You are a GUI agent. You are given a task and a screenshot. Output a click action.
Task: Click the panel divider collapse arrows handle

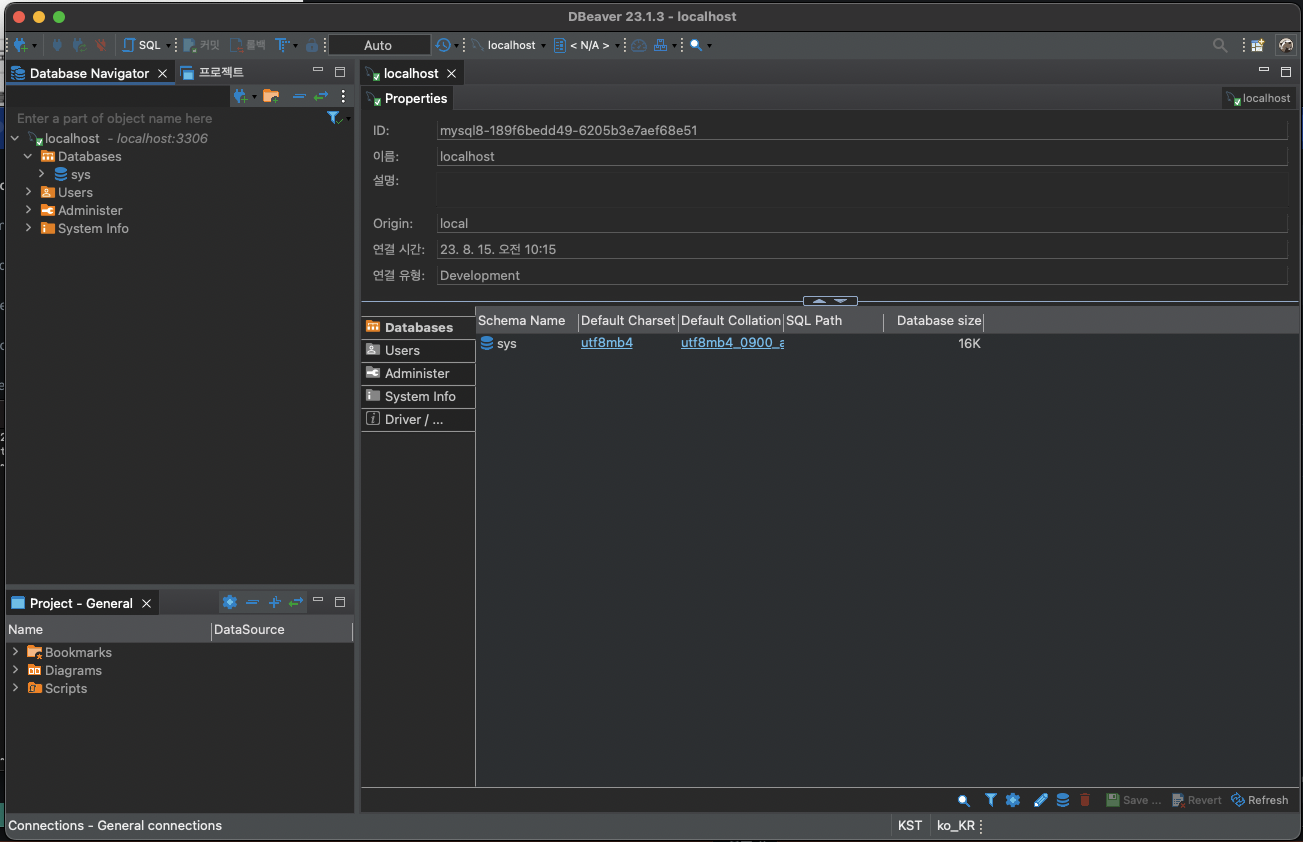click(830, 301)
